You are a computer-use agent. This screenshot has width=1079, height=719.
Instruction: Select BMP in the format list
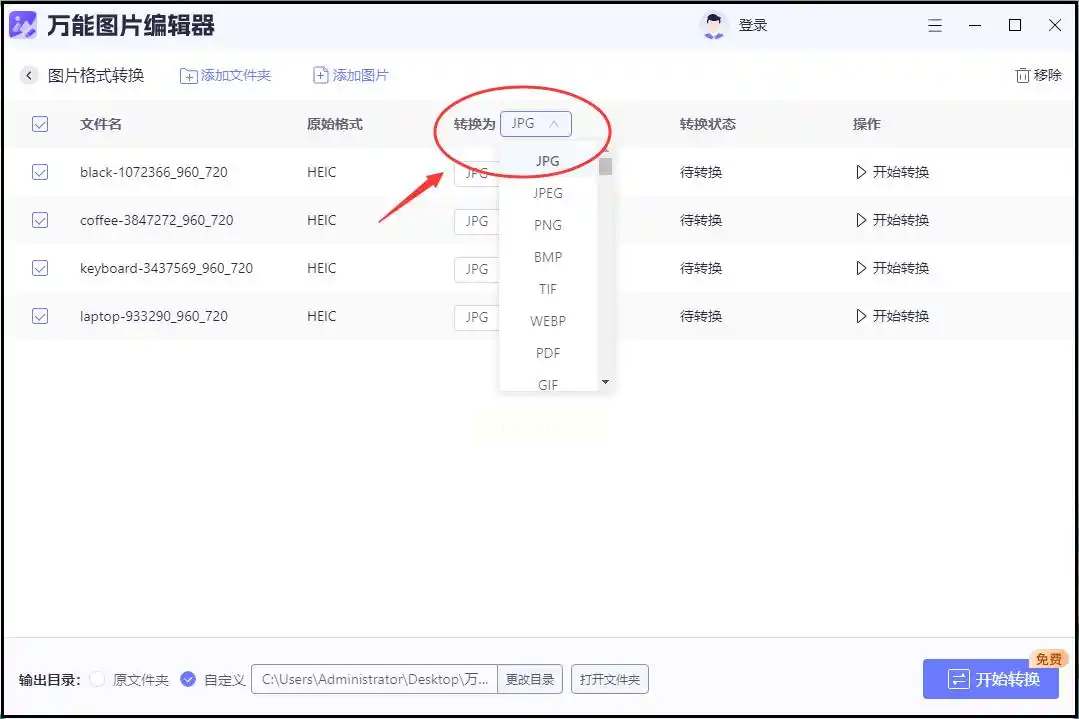[x=548, y=257]
